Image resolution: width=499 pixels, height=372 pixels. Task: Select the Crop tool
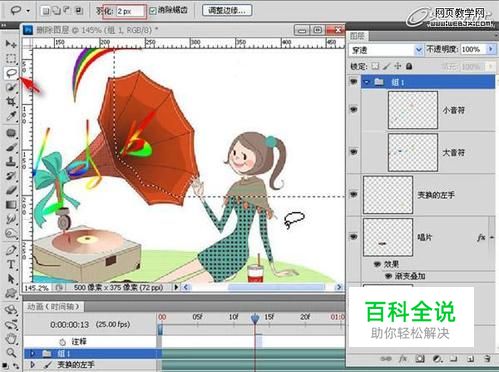(11, 102)
